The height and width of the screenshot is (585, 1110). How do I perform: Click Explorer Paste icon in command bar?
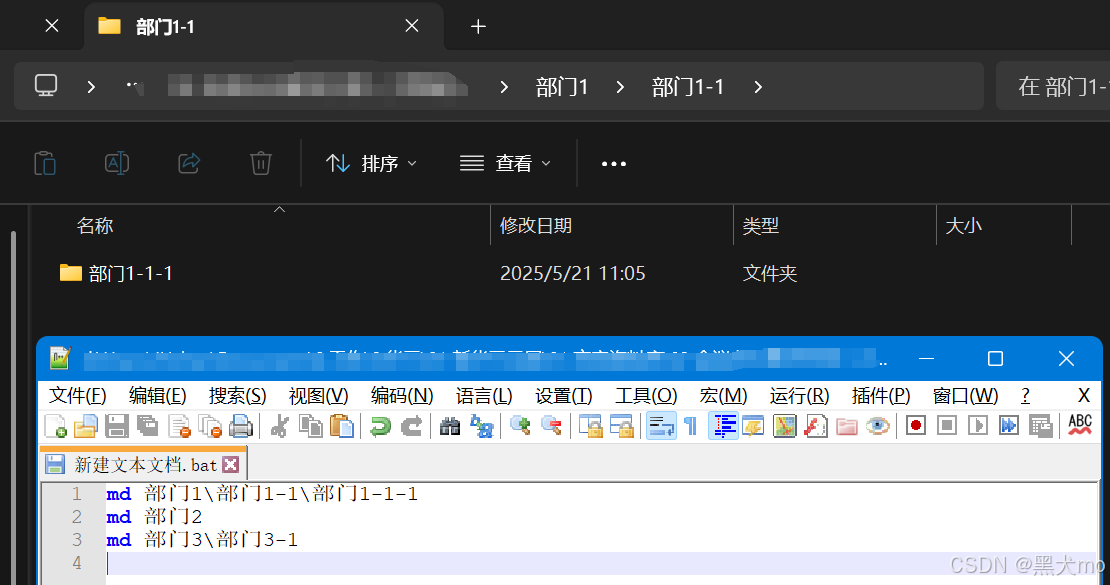click(45, 164)
